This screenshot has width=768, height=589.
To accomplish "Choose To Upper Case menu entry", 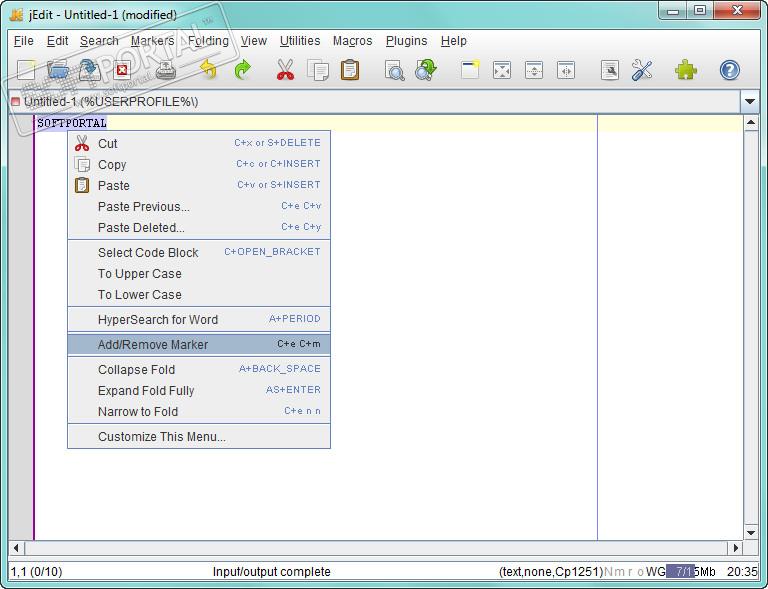I will tap(199, 274).
